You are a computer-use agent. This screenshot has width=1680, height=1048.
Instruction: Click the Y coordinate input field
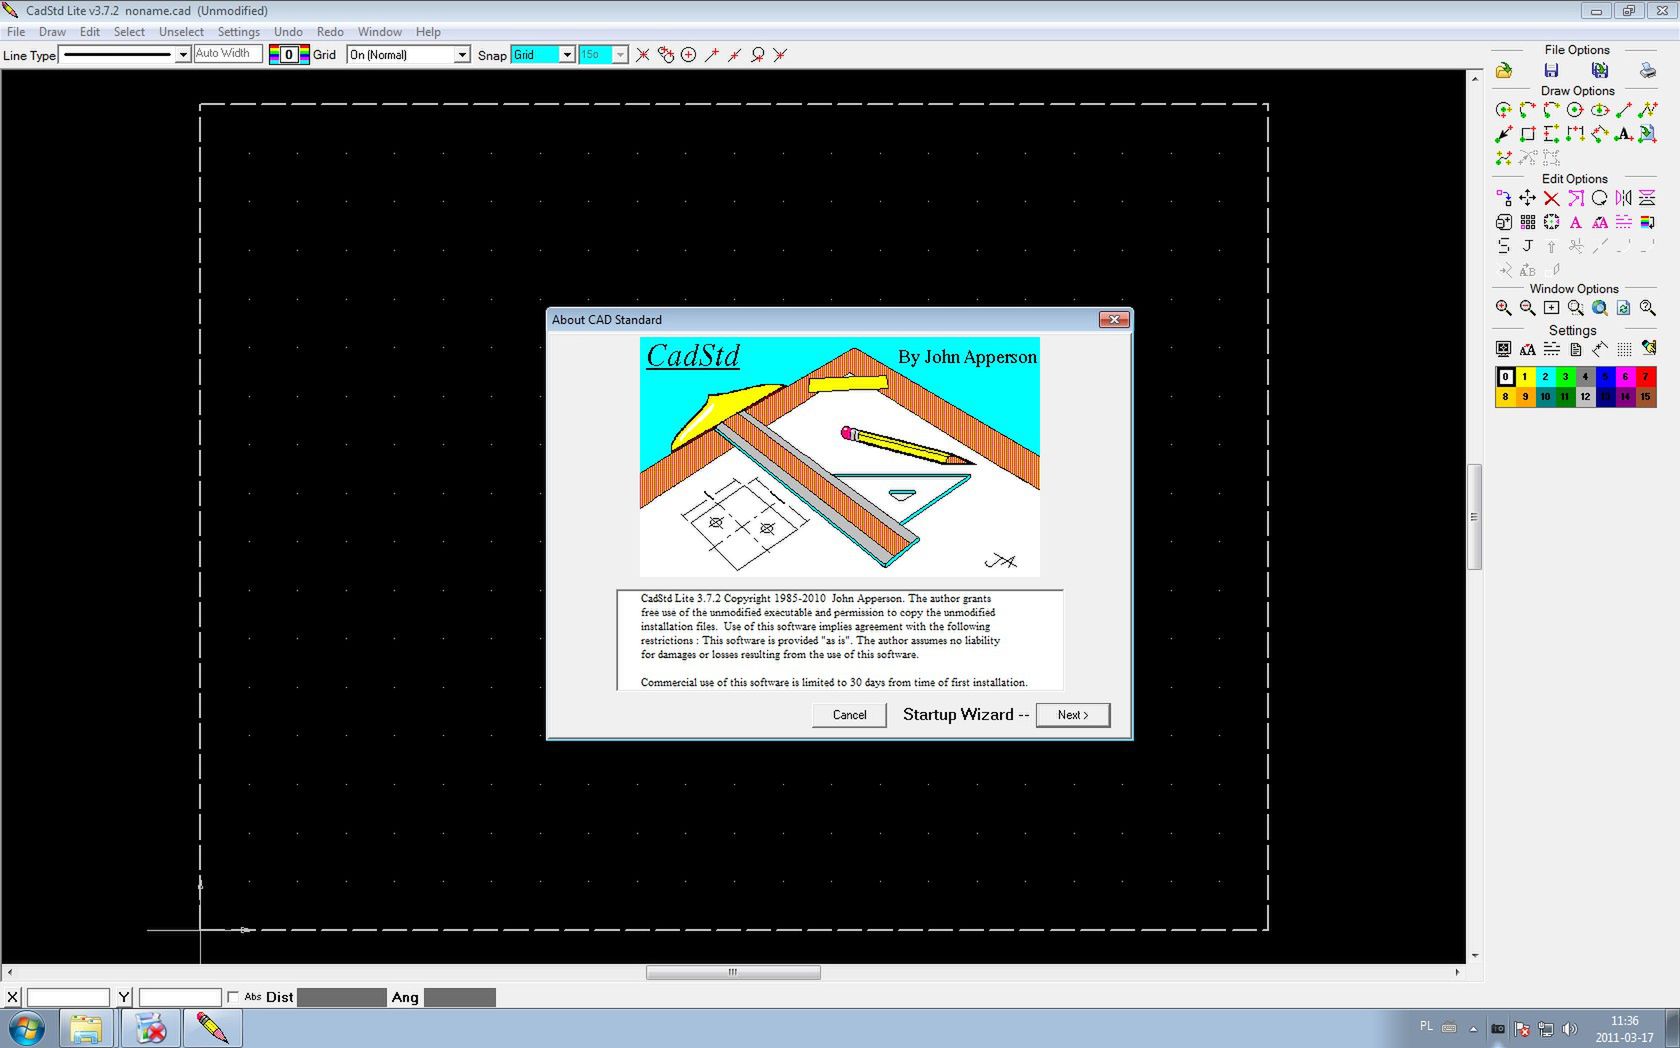[x=180, y=997]
